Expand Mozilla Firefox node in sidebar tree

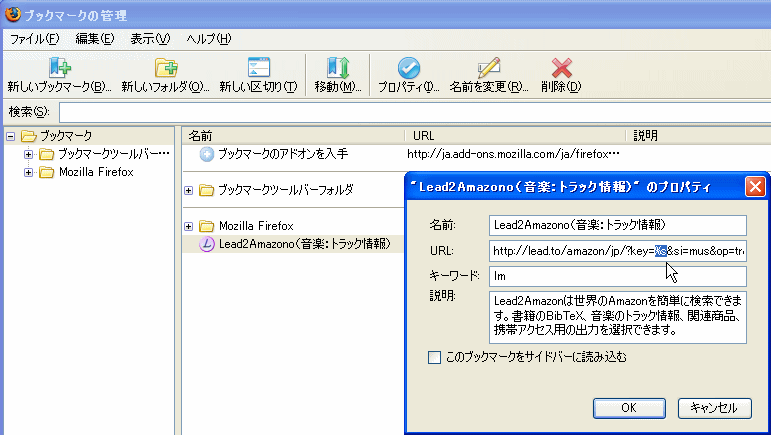point(29,173)
